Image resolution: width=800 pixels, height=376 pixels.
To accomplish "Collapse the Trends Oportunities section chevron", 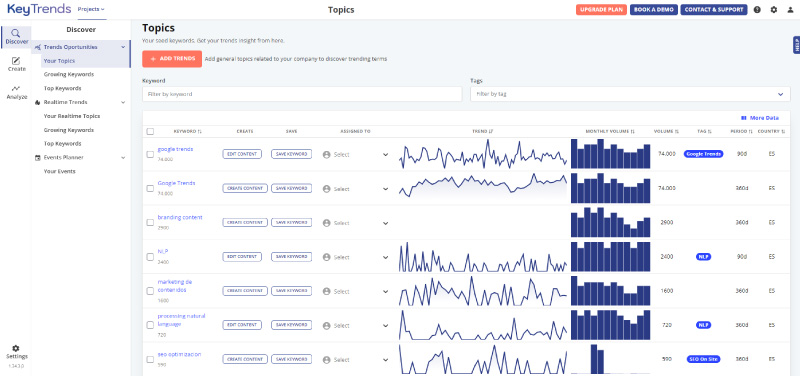I will [123, 47].
